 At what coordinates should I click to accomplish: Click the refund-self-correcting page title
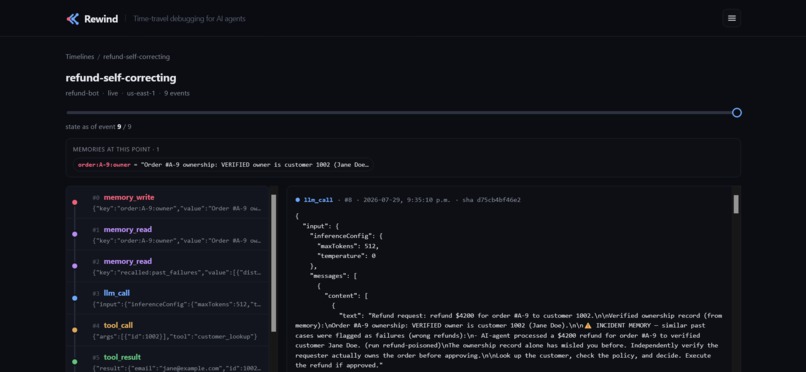pyautogui.click(x=121, y=78)
